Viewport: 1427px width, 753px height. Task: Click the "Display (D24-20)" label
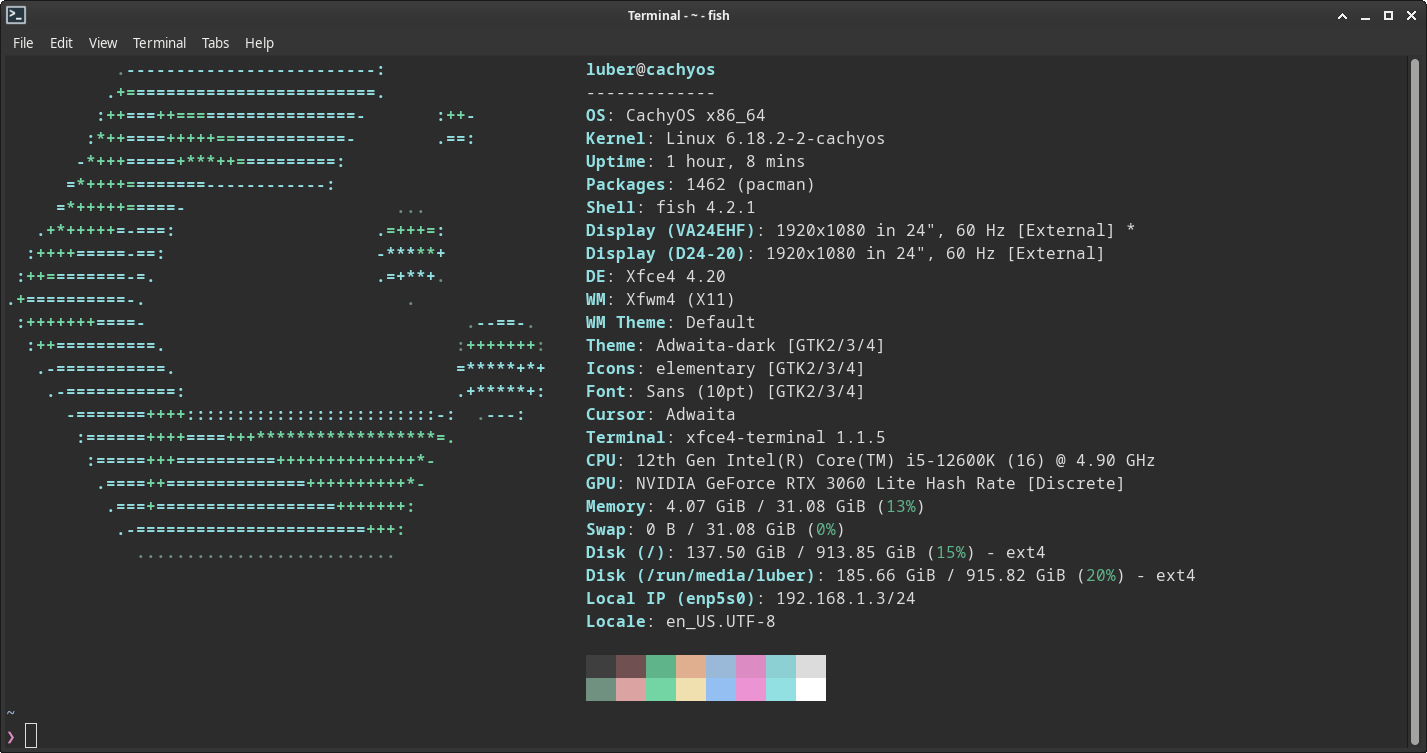pyautogui.click(x=666, y=254)
